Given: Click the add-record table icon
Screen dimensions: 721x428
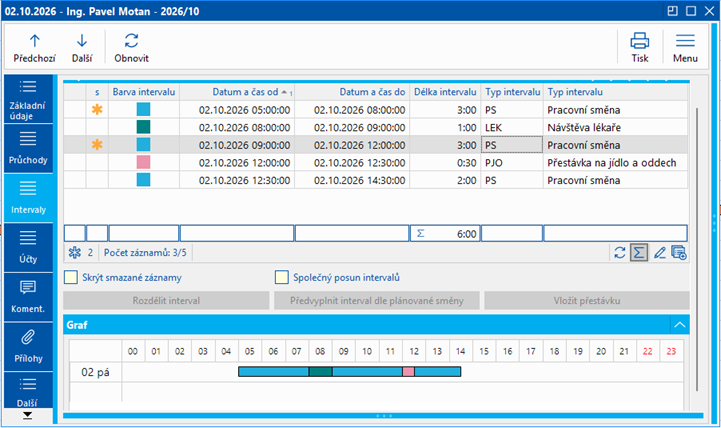Looking at the screenshot, I should [679, 252].
